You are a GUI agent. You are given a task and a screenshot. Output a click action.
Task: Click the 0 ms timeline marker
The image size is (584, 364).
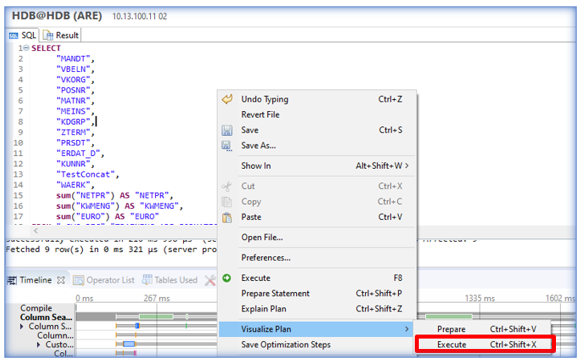click(x=84, y=298)
